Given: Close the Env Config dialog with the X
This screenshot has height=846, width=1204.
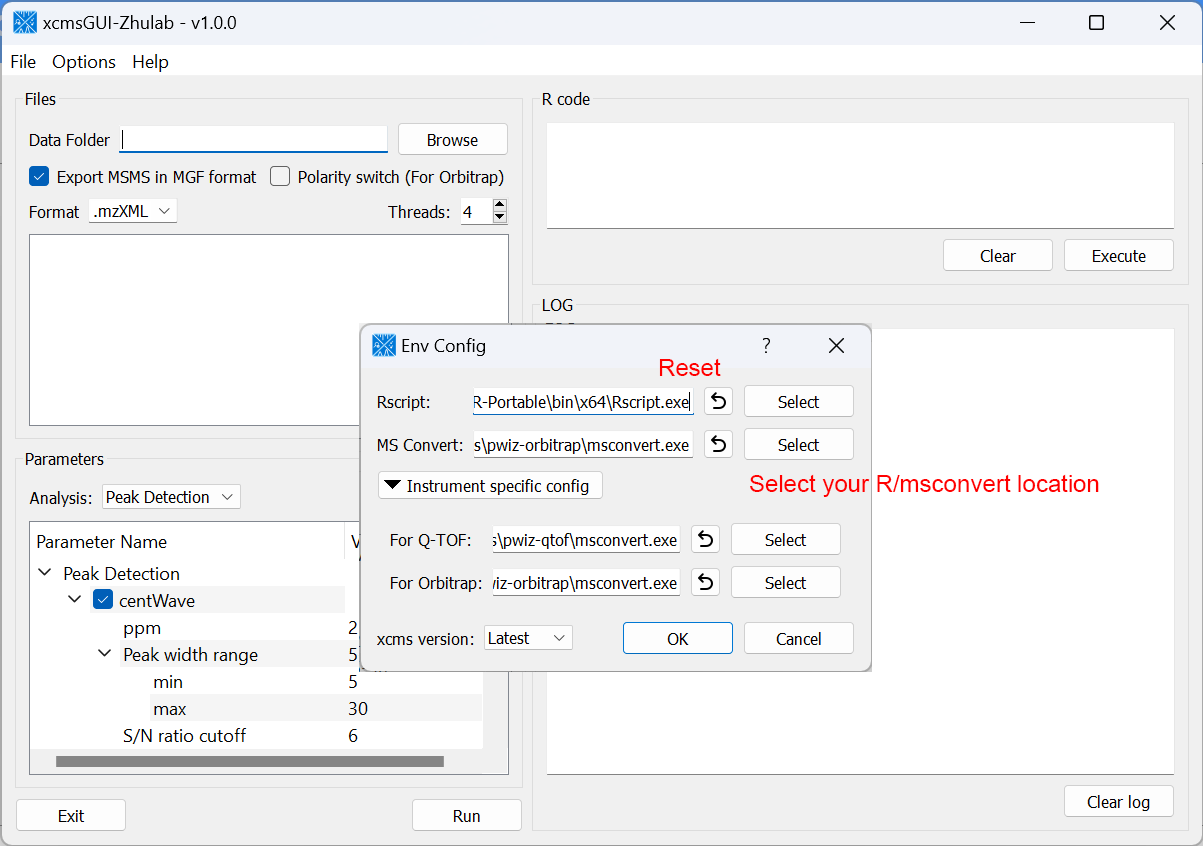Looking at the screenshot, I should pos(837,346).
